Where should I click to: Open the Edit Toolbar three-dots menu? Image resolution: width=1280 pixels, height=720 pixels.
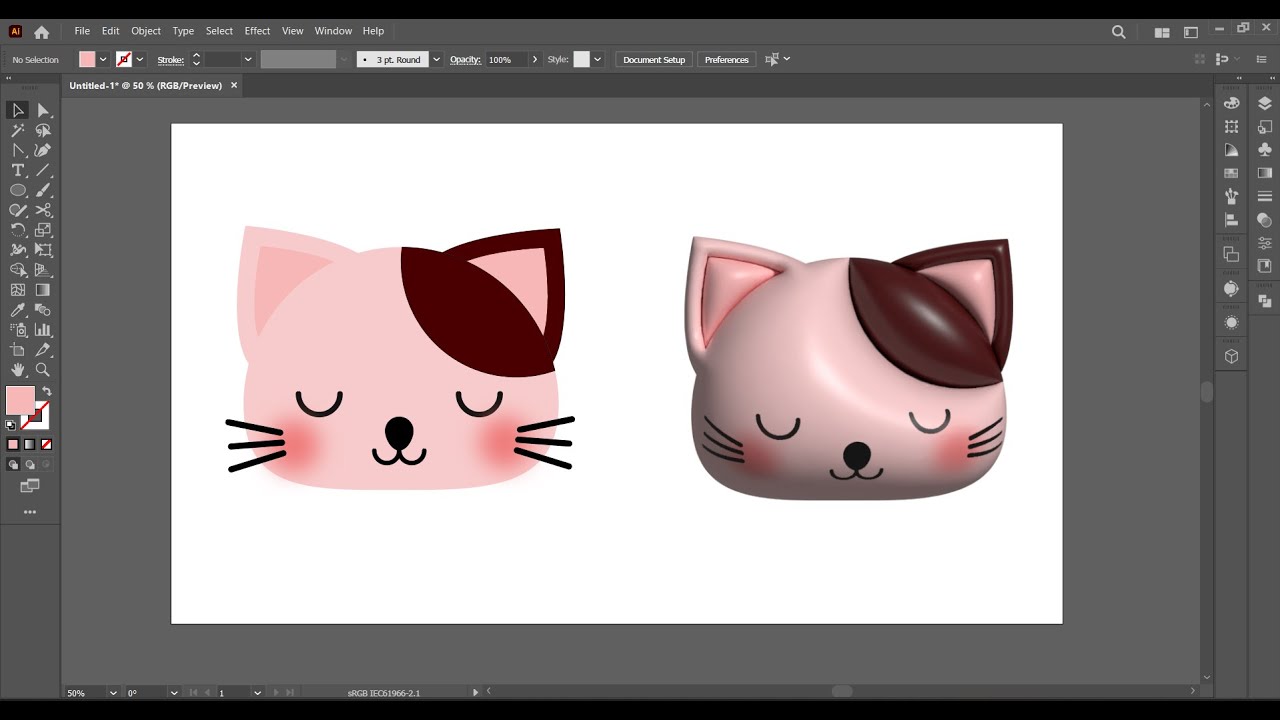[30, 512]
